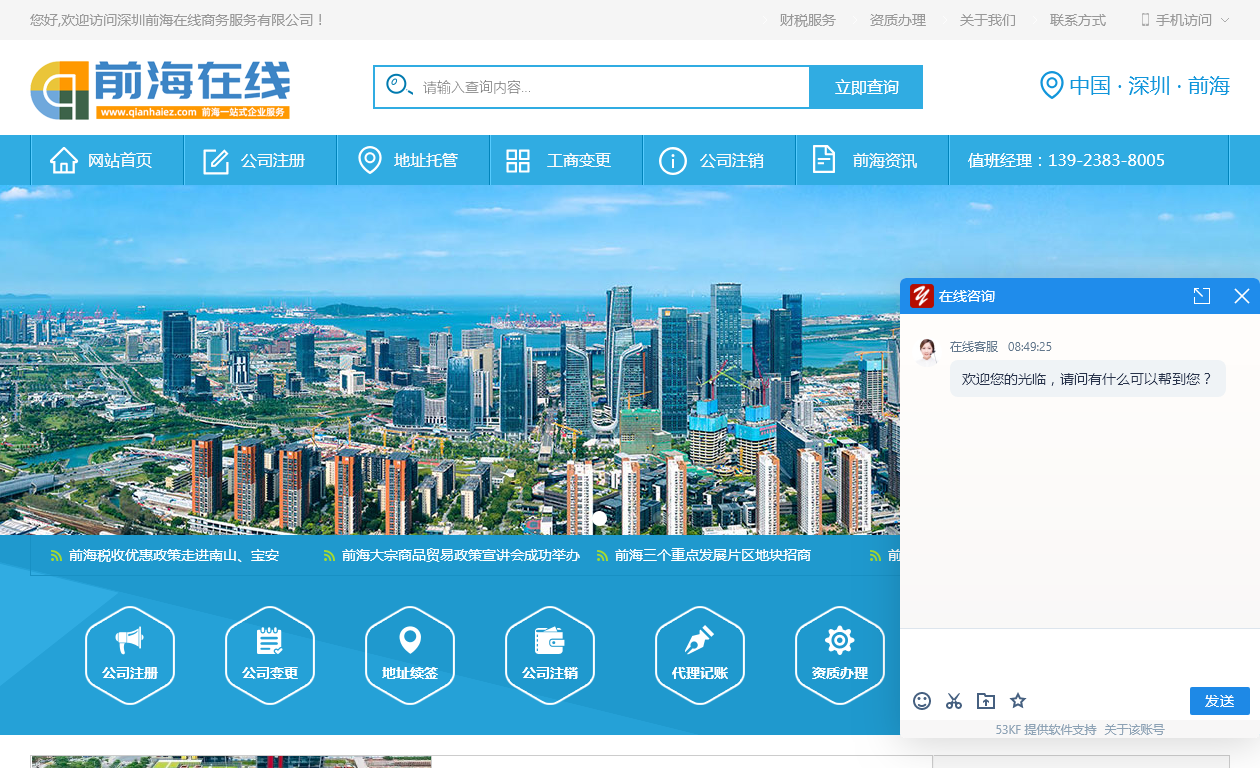
Task: Expand the online chat window
Action: tap(1202, 296)
